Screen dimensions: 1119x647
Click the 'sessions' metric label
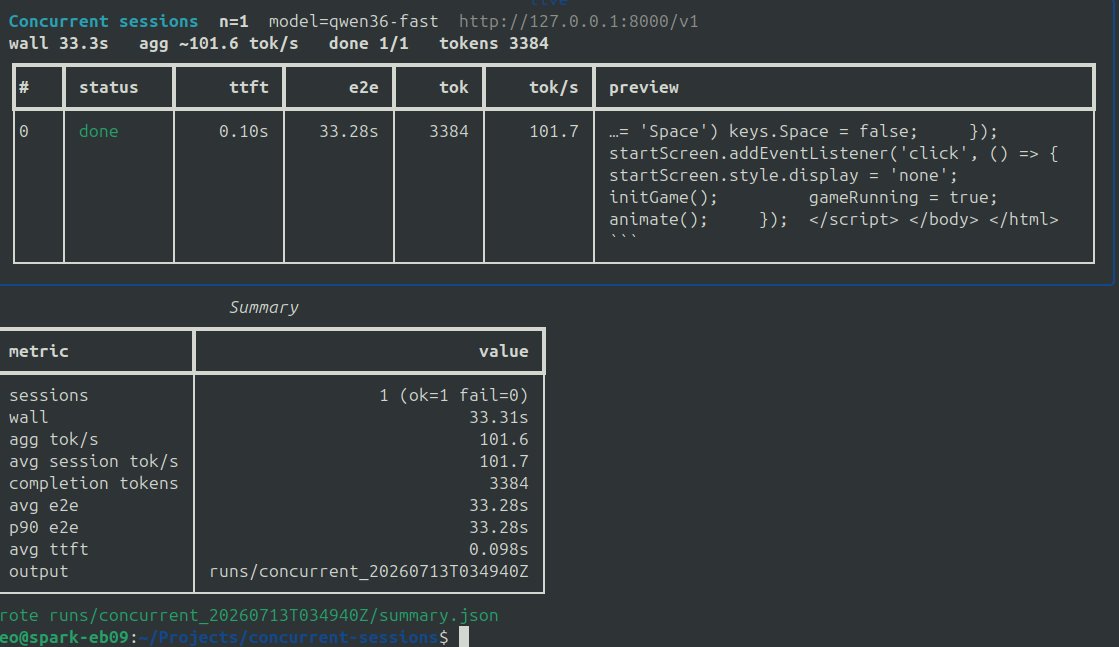(x=49, y=395)
